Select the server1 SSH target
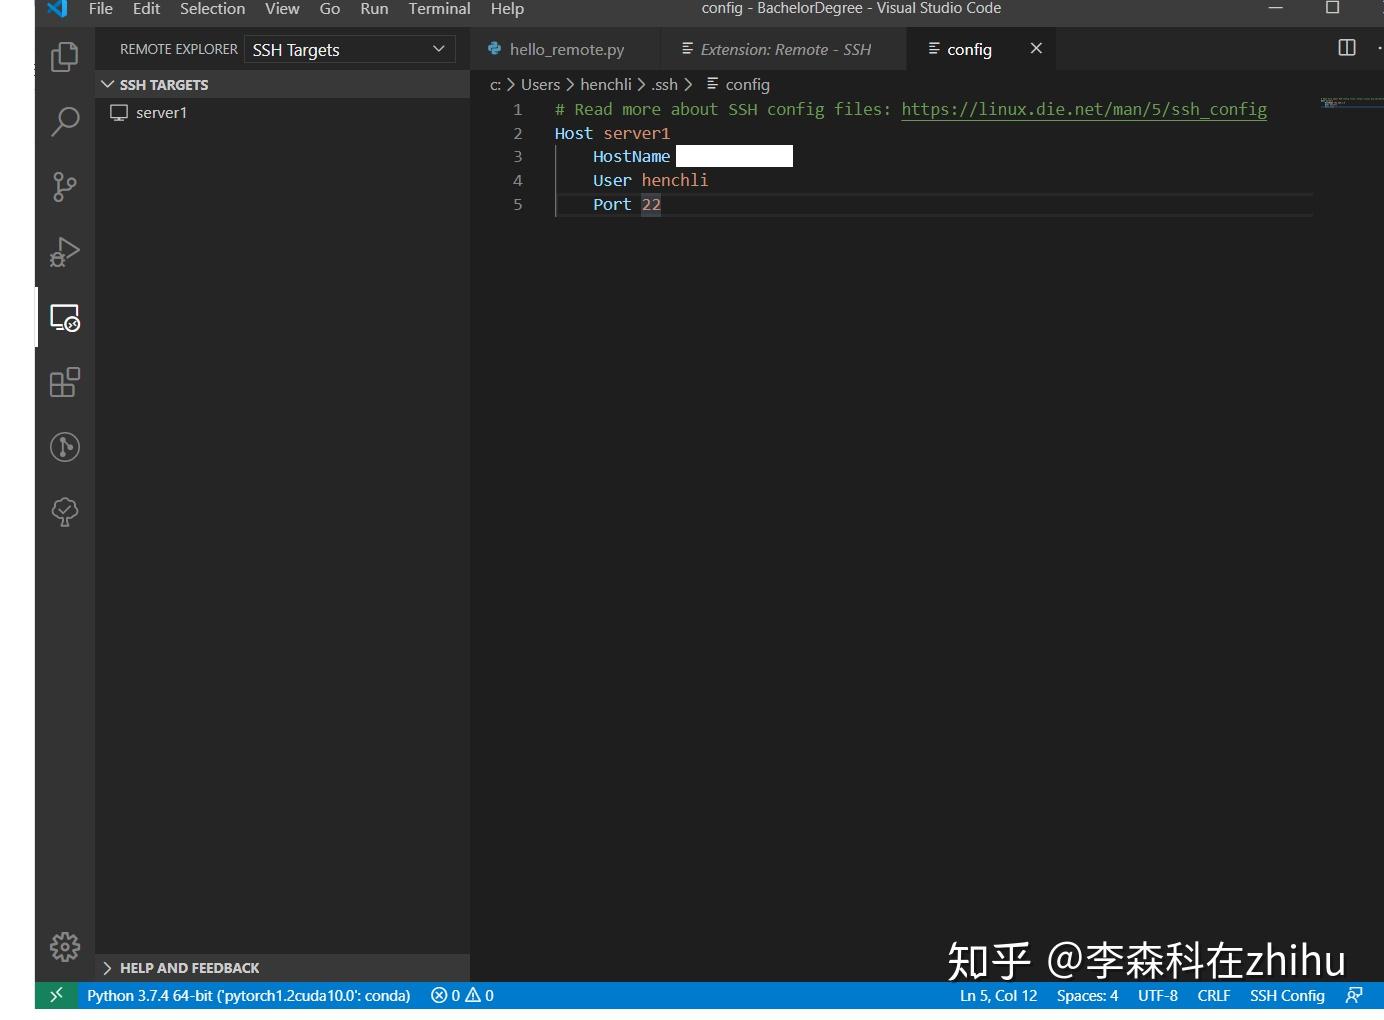The height and width of the screenshot is (1020, 1384). point(161,112)
